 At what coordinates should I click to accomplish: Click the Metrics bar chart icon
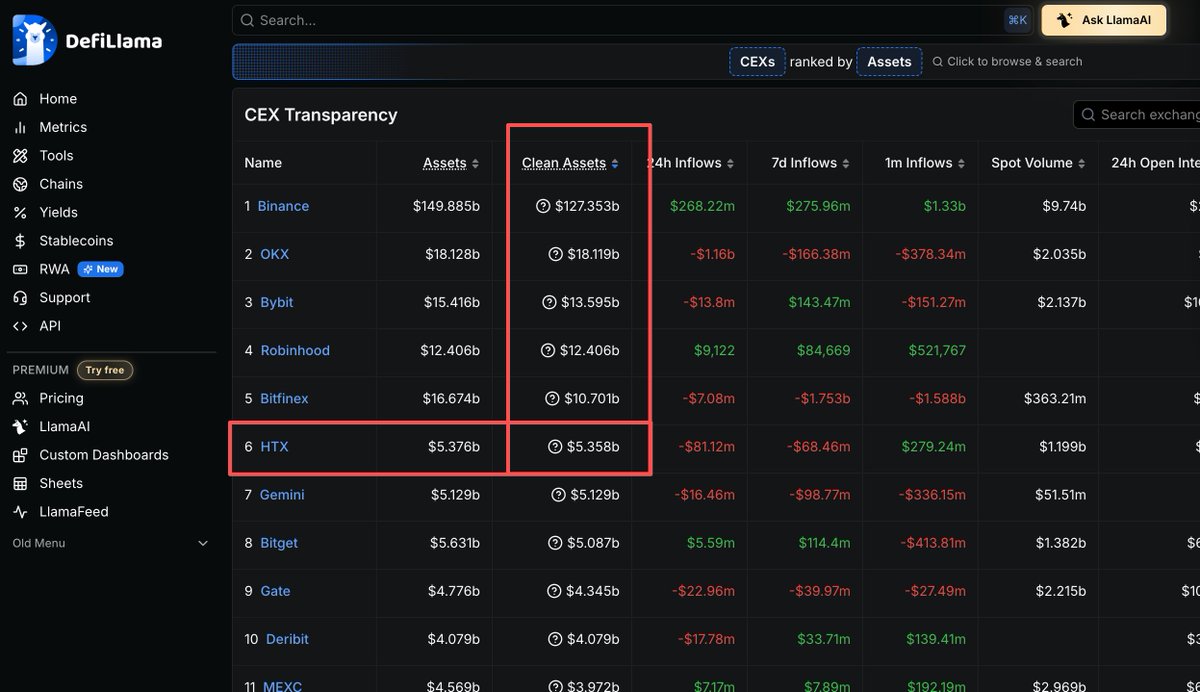pos(20,127)
